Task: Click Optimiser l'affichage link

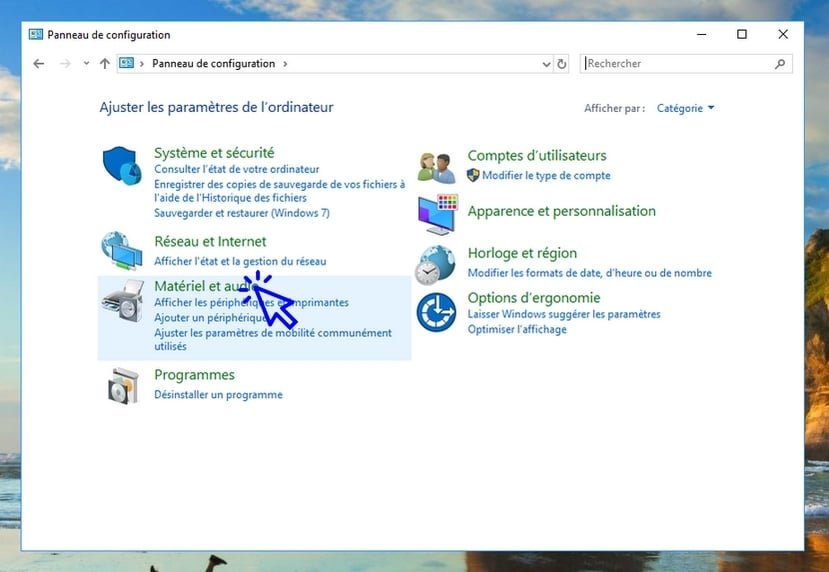Action: pos(517,329)
